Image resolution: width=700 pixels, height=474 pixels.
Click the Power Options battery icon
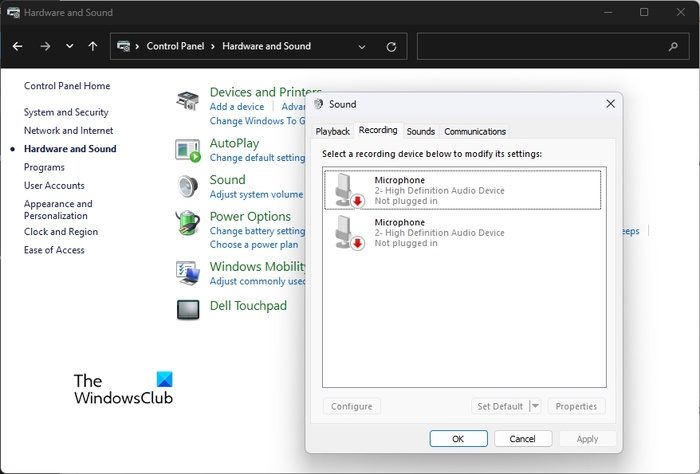tap(188, 223)
